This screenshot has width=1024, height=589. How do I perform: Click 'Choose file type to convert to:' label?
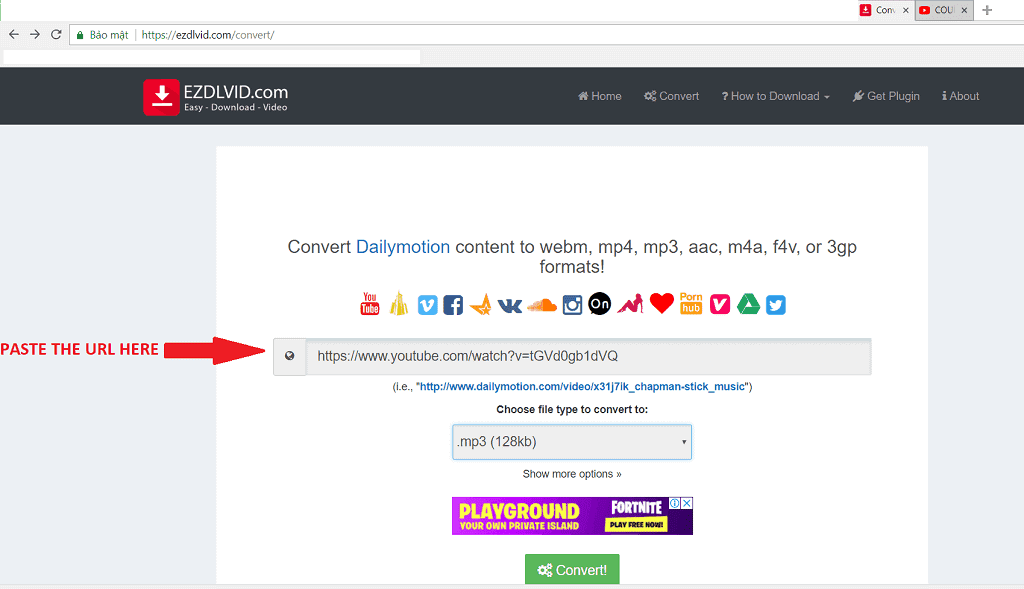point(572,409)
